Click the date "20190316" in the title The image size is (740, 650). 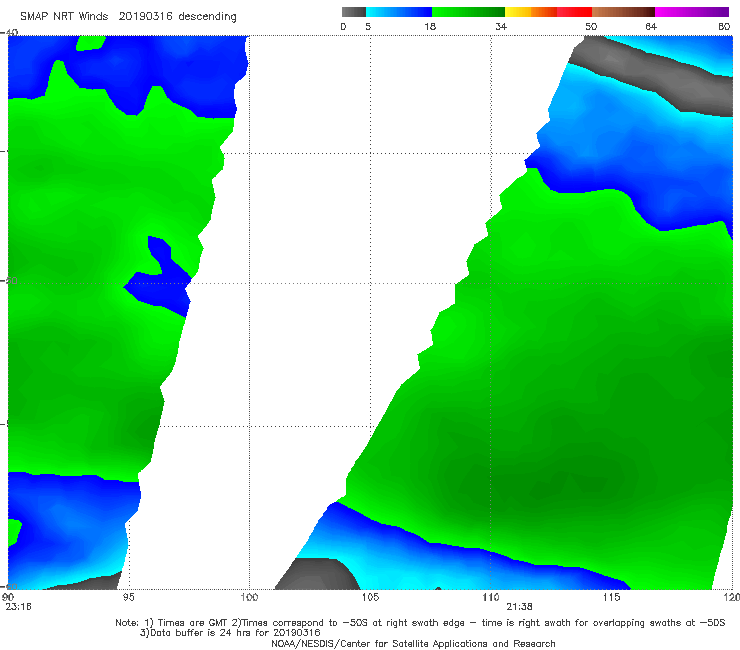(x=145, y=16)
